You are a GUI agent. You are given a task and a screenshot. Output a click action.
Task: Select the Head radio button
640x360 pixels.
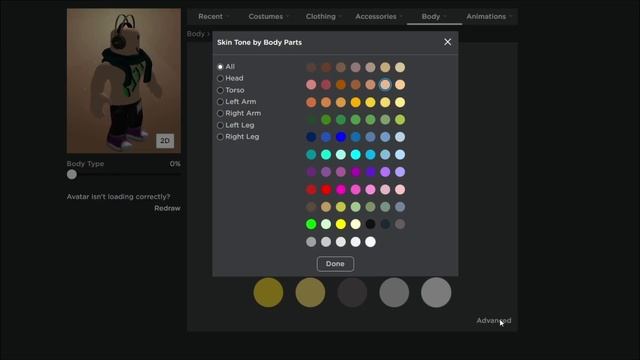(x=220, y=78)
